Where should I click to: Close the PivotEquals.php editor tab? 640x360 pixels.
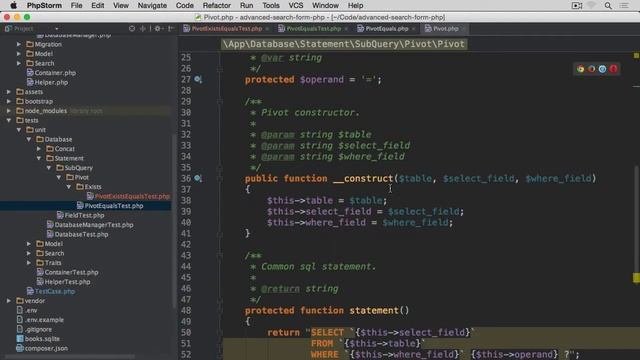tap(413, 29)
